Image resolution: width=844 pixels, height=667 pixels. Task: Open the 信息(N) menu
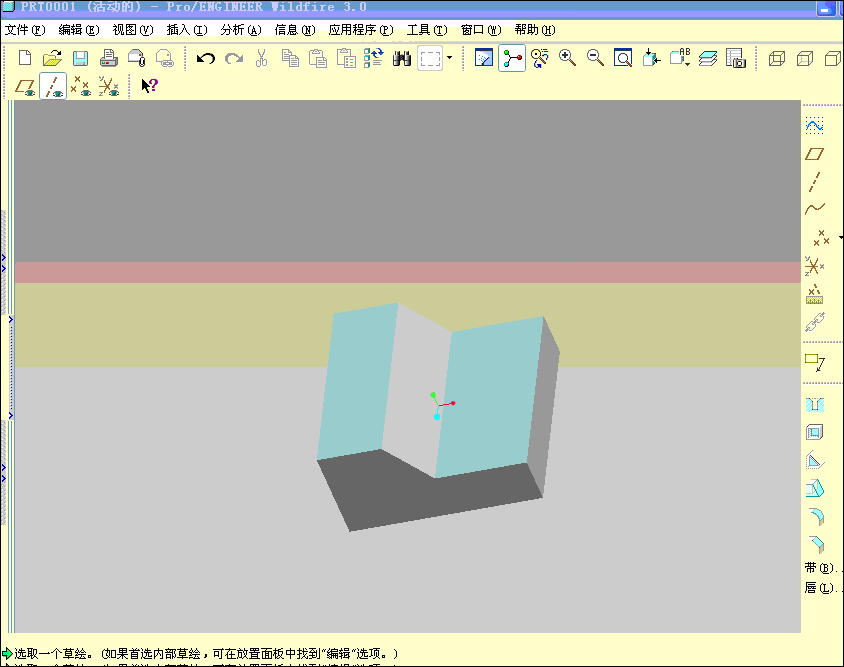pyautogui.click(x=295, y=30)
